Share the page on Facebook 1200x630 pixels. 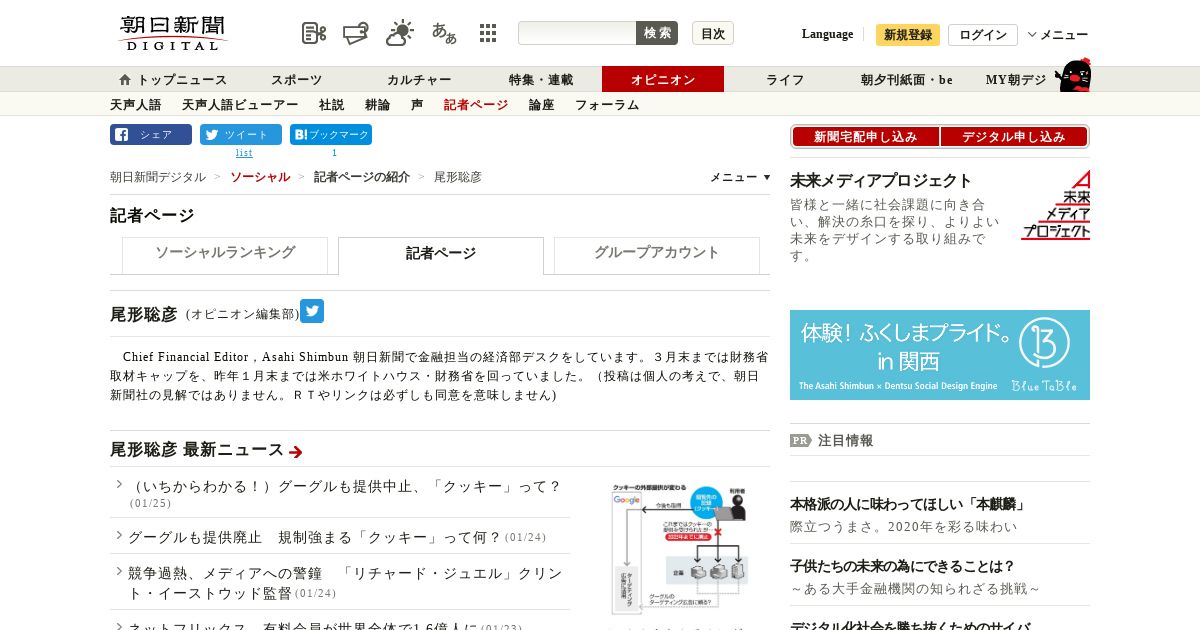(151, 135)
